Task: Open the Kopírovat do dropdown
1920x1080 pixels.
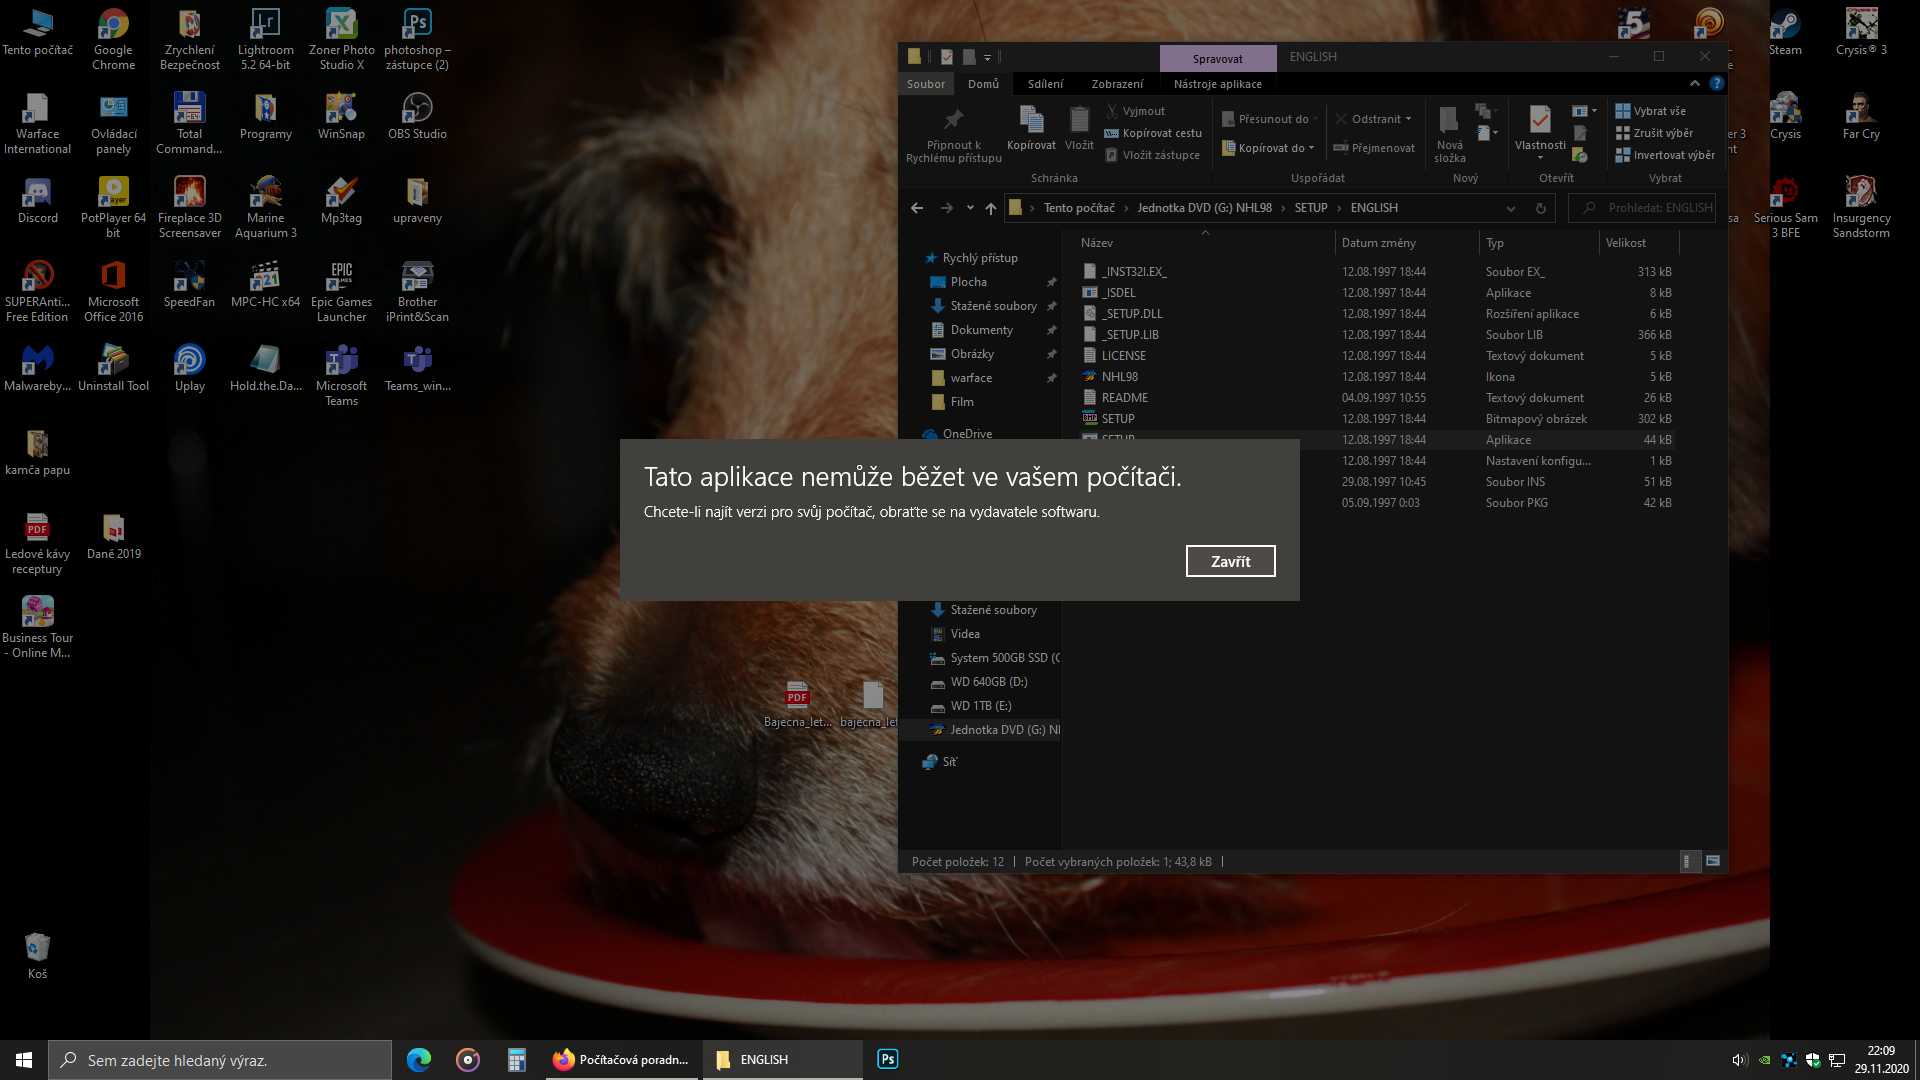Action: tap(1272, 148)
